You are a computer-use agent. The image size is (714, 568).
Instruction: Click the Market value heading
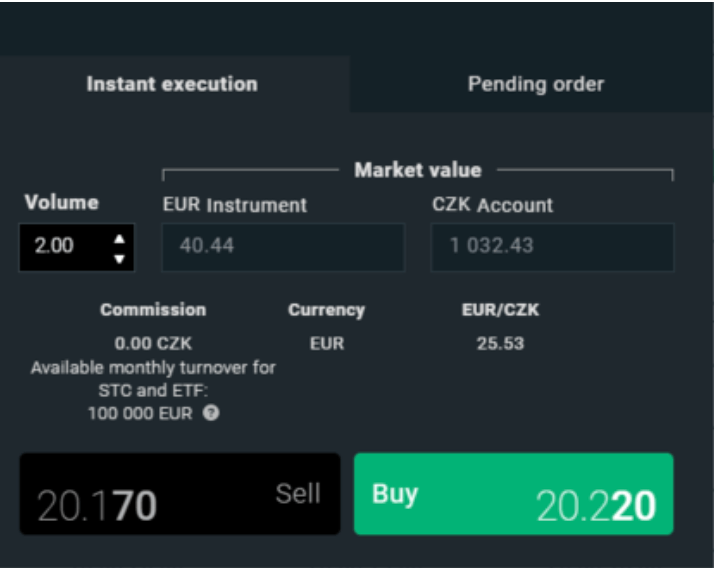(x=417, y=171)
